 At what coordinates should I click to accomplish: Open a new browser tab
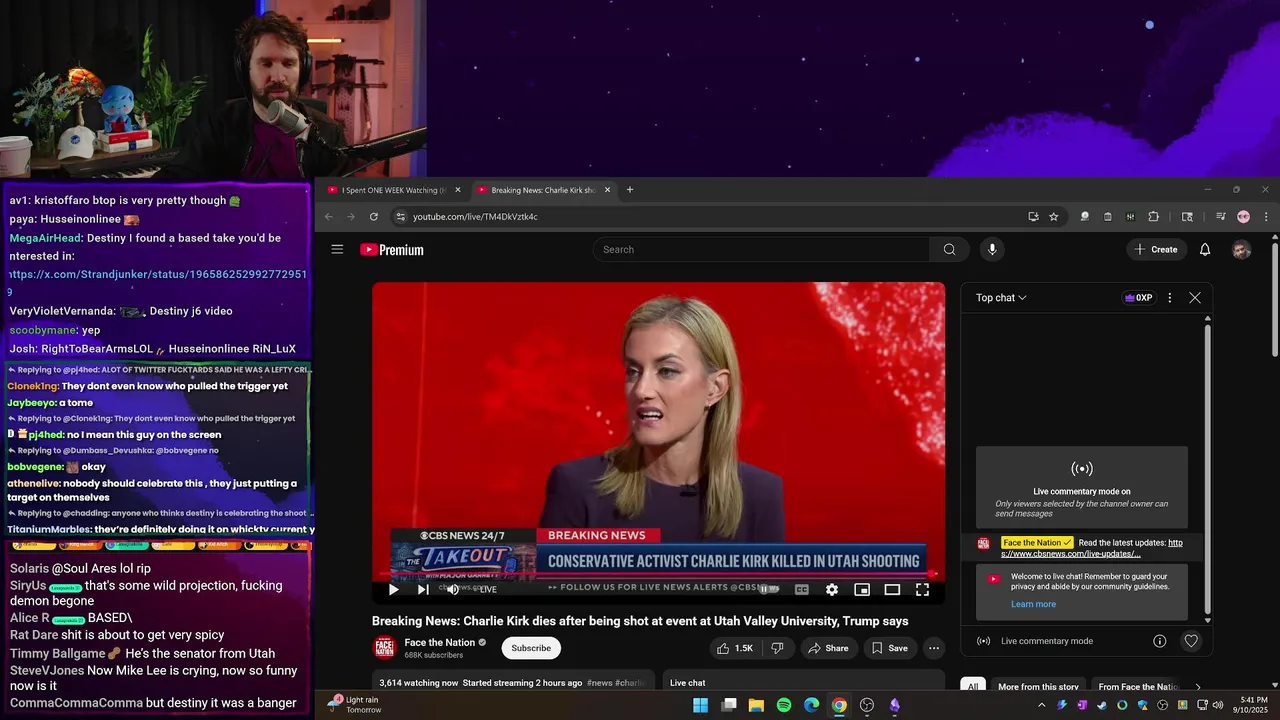click(629, 190)
